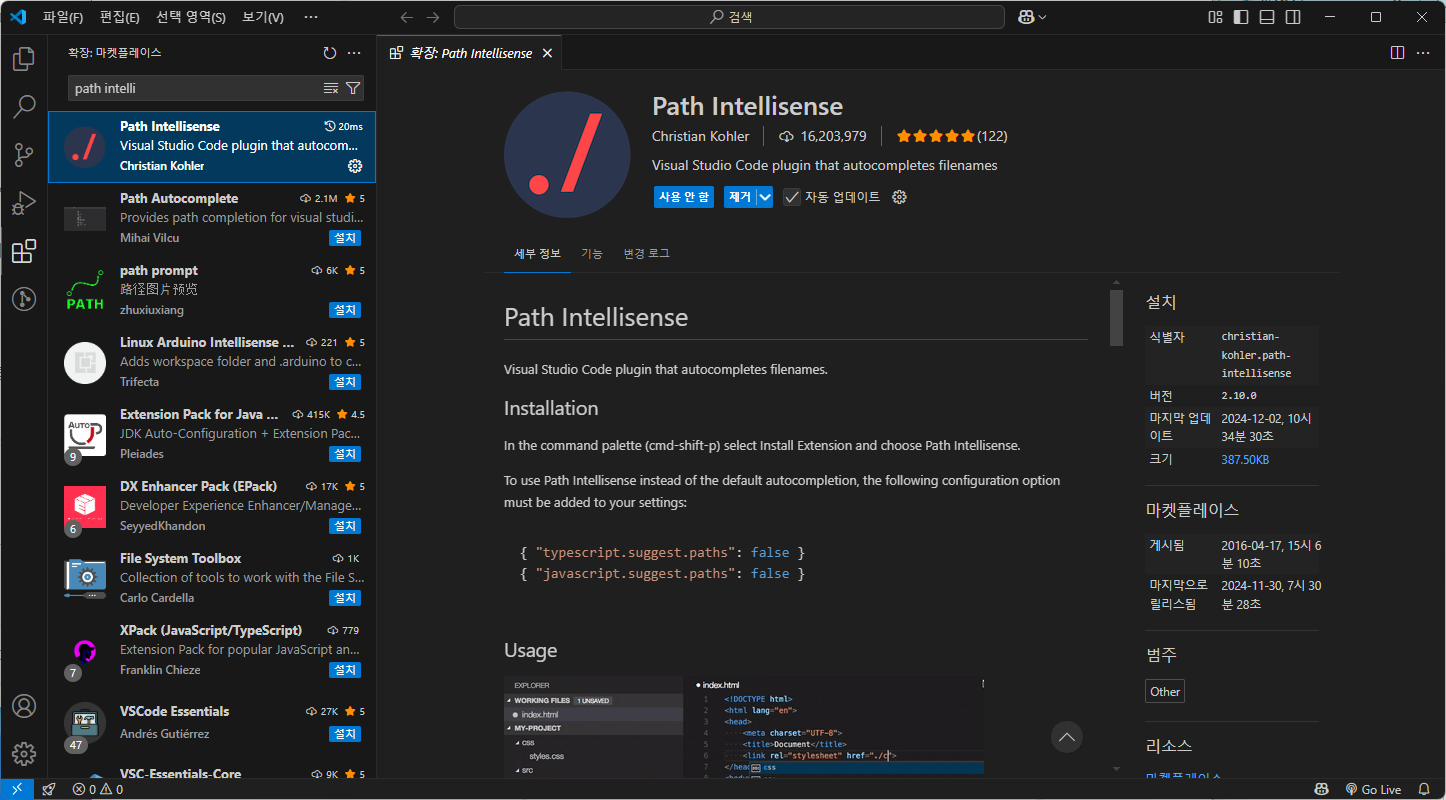Screen dimensions: 1446x800
Task: Open the extensions view more actions menu
Action: click(354, 53)
